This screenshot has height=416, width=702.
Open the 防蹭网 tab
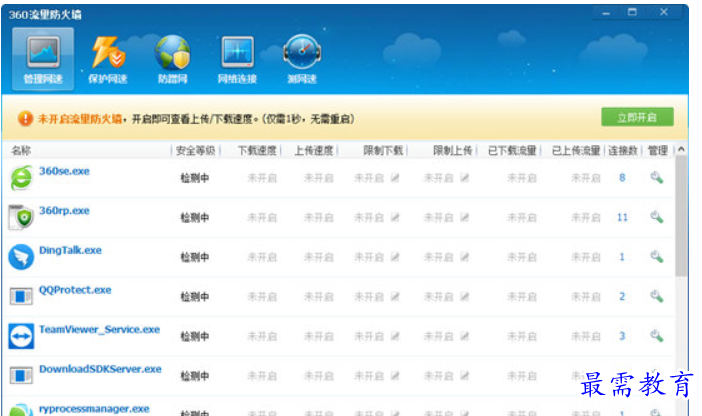pos(173,60)
